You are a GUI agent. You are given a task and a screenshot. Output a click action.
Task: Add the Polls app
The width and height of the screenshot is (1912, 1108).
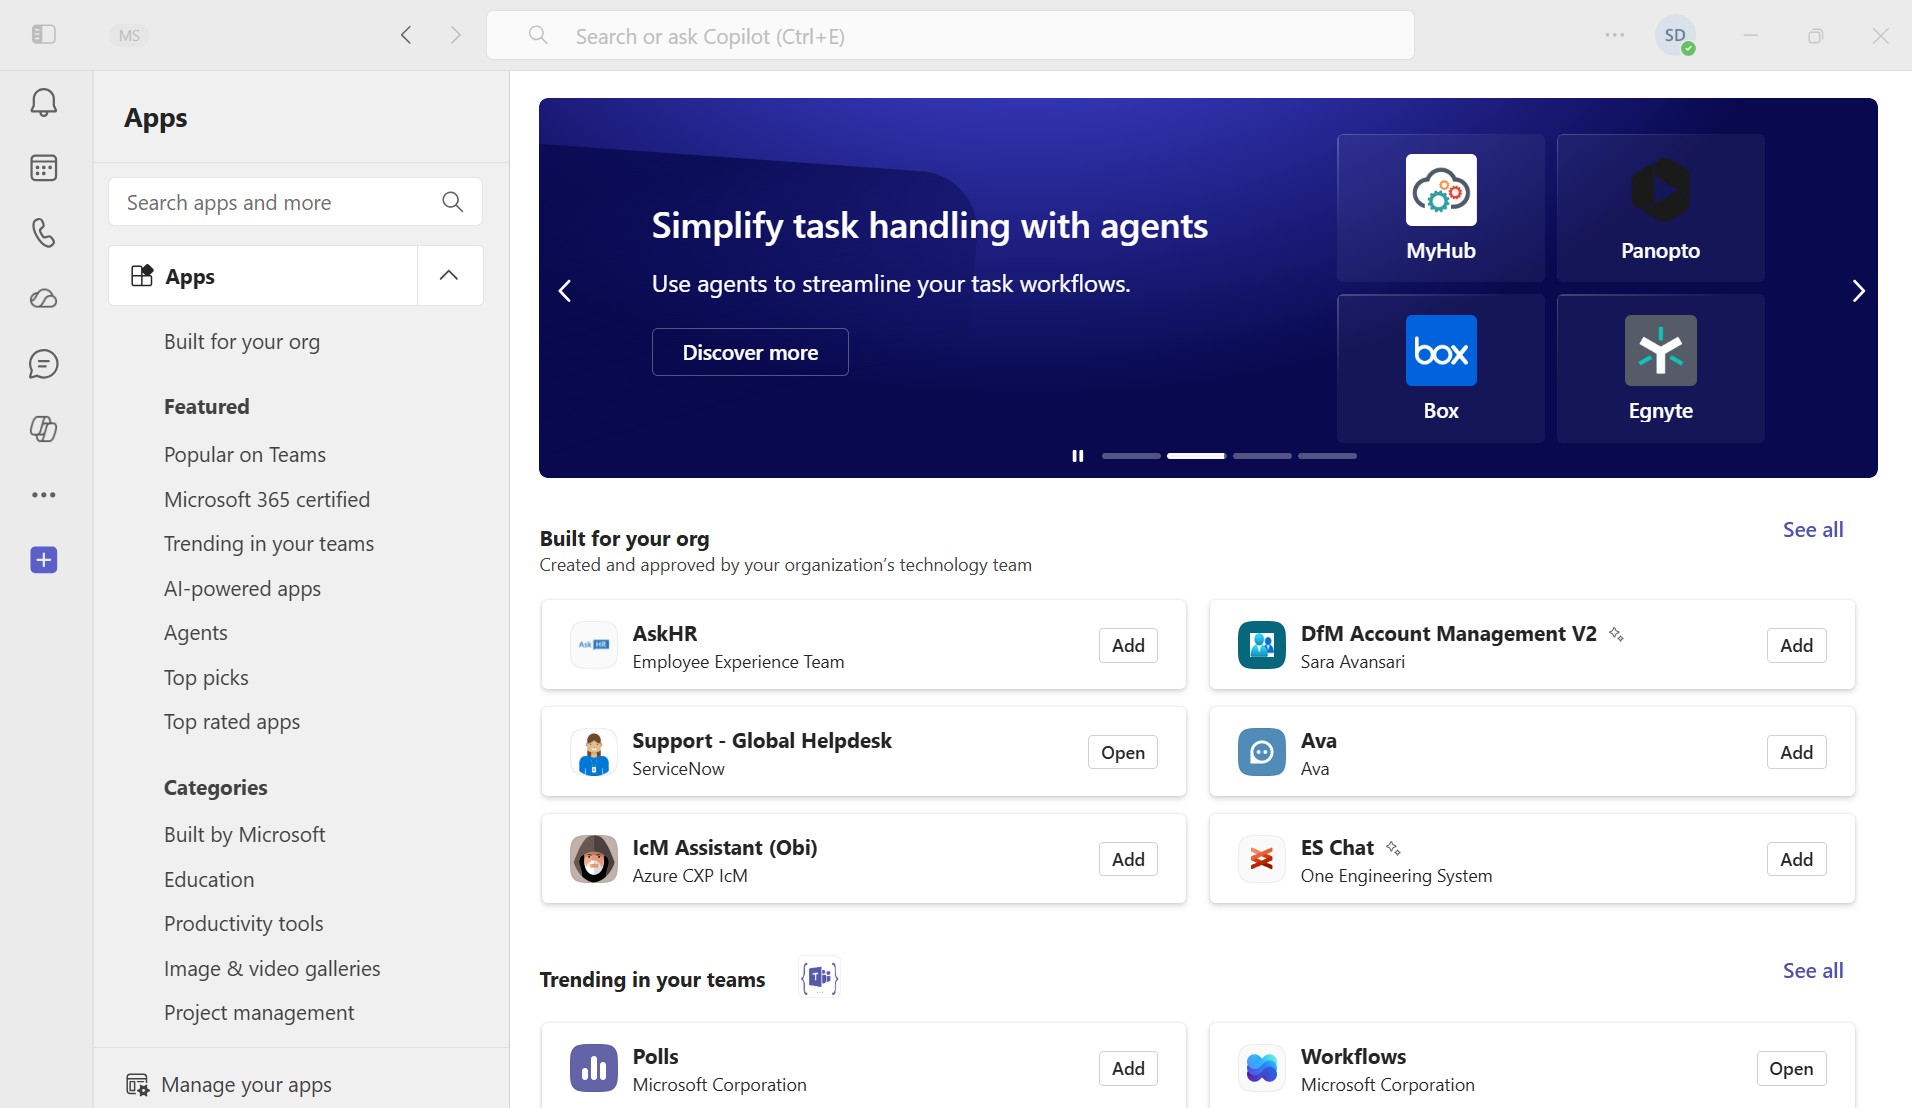pyautogui.click(x=1128, y=1068)
